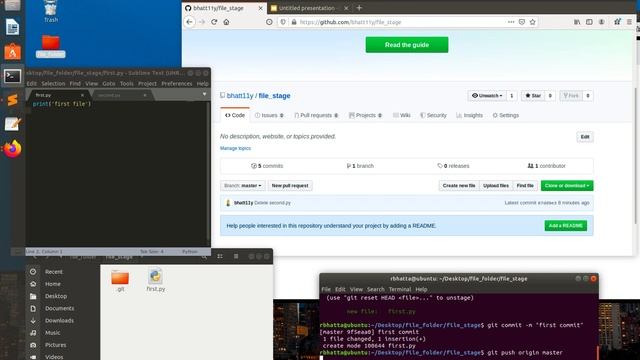Click the Find file button

[x=525, y=186]
